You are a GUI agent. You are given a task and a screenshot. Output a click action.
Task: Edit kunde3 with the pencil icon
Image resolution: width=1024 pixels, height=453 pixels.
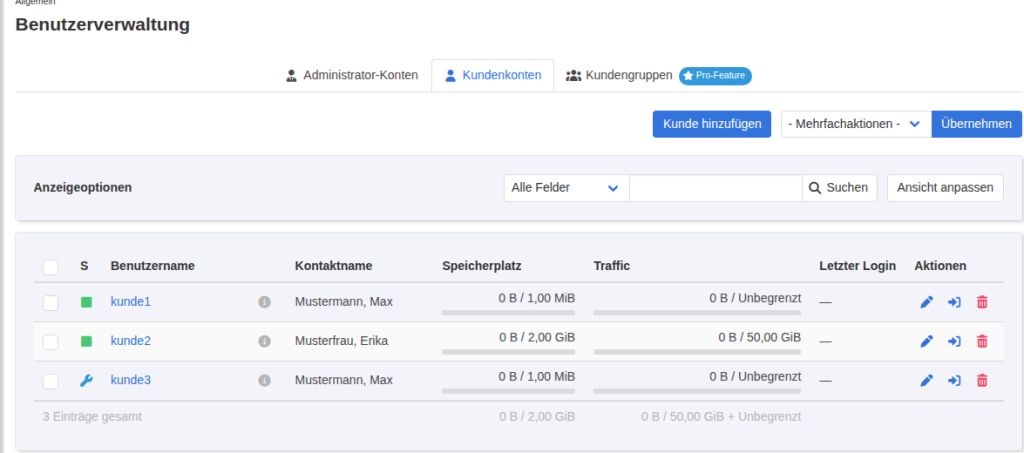click(926, 381)
